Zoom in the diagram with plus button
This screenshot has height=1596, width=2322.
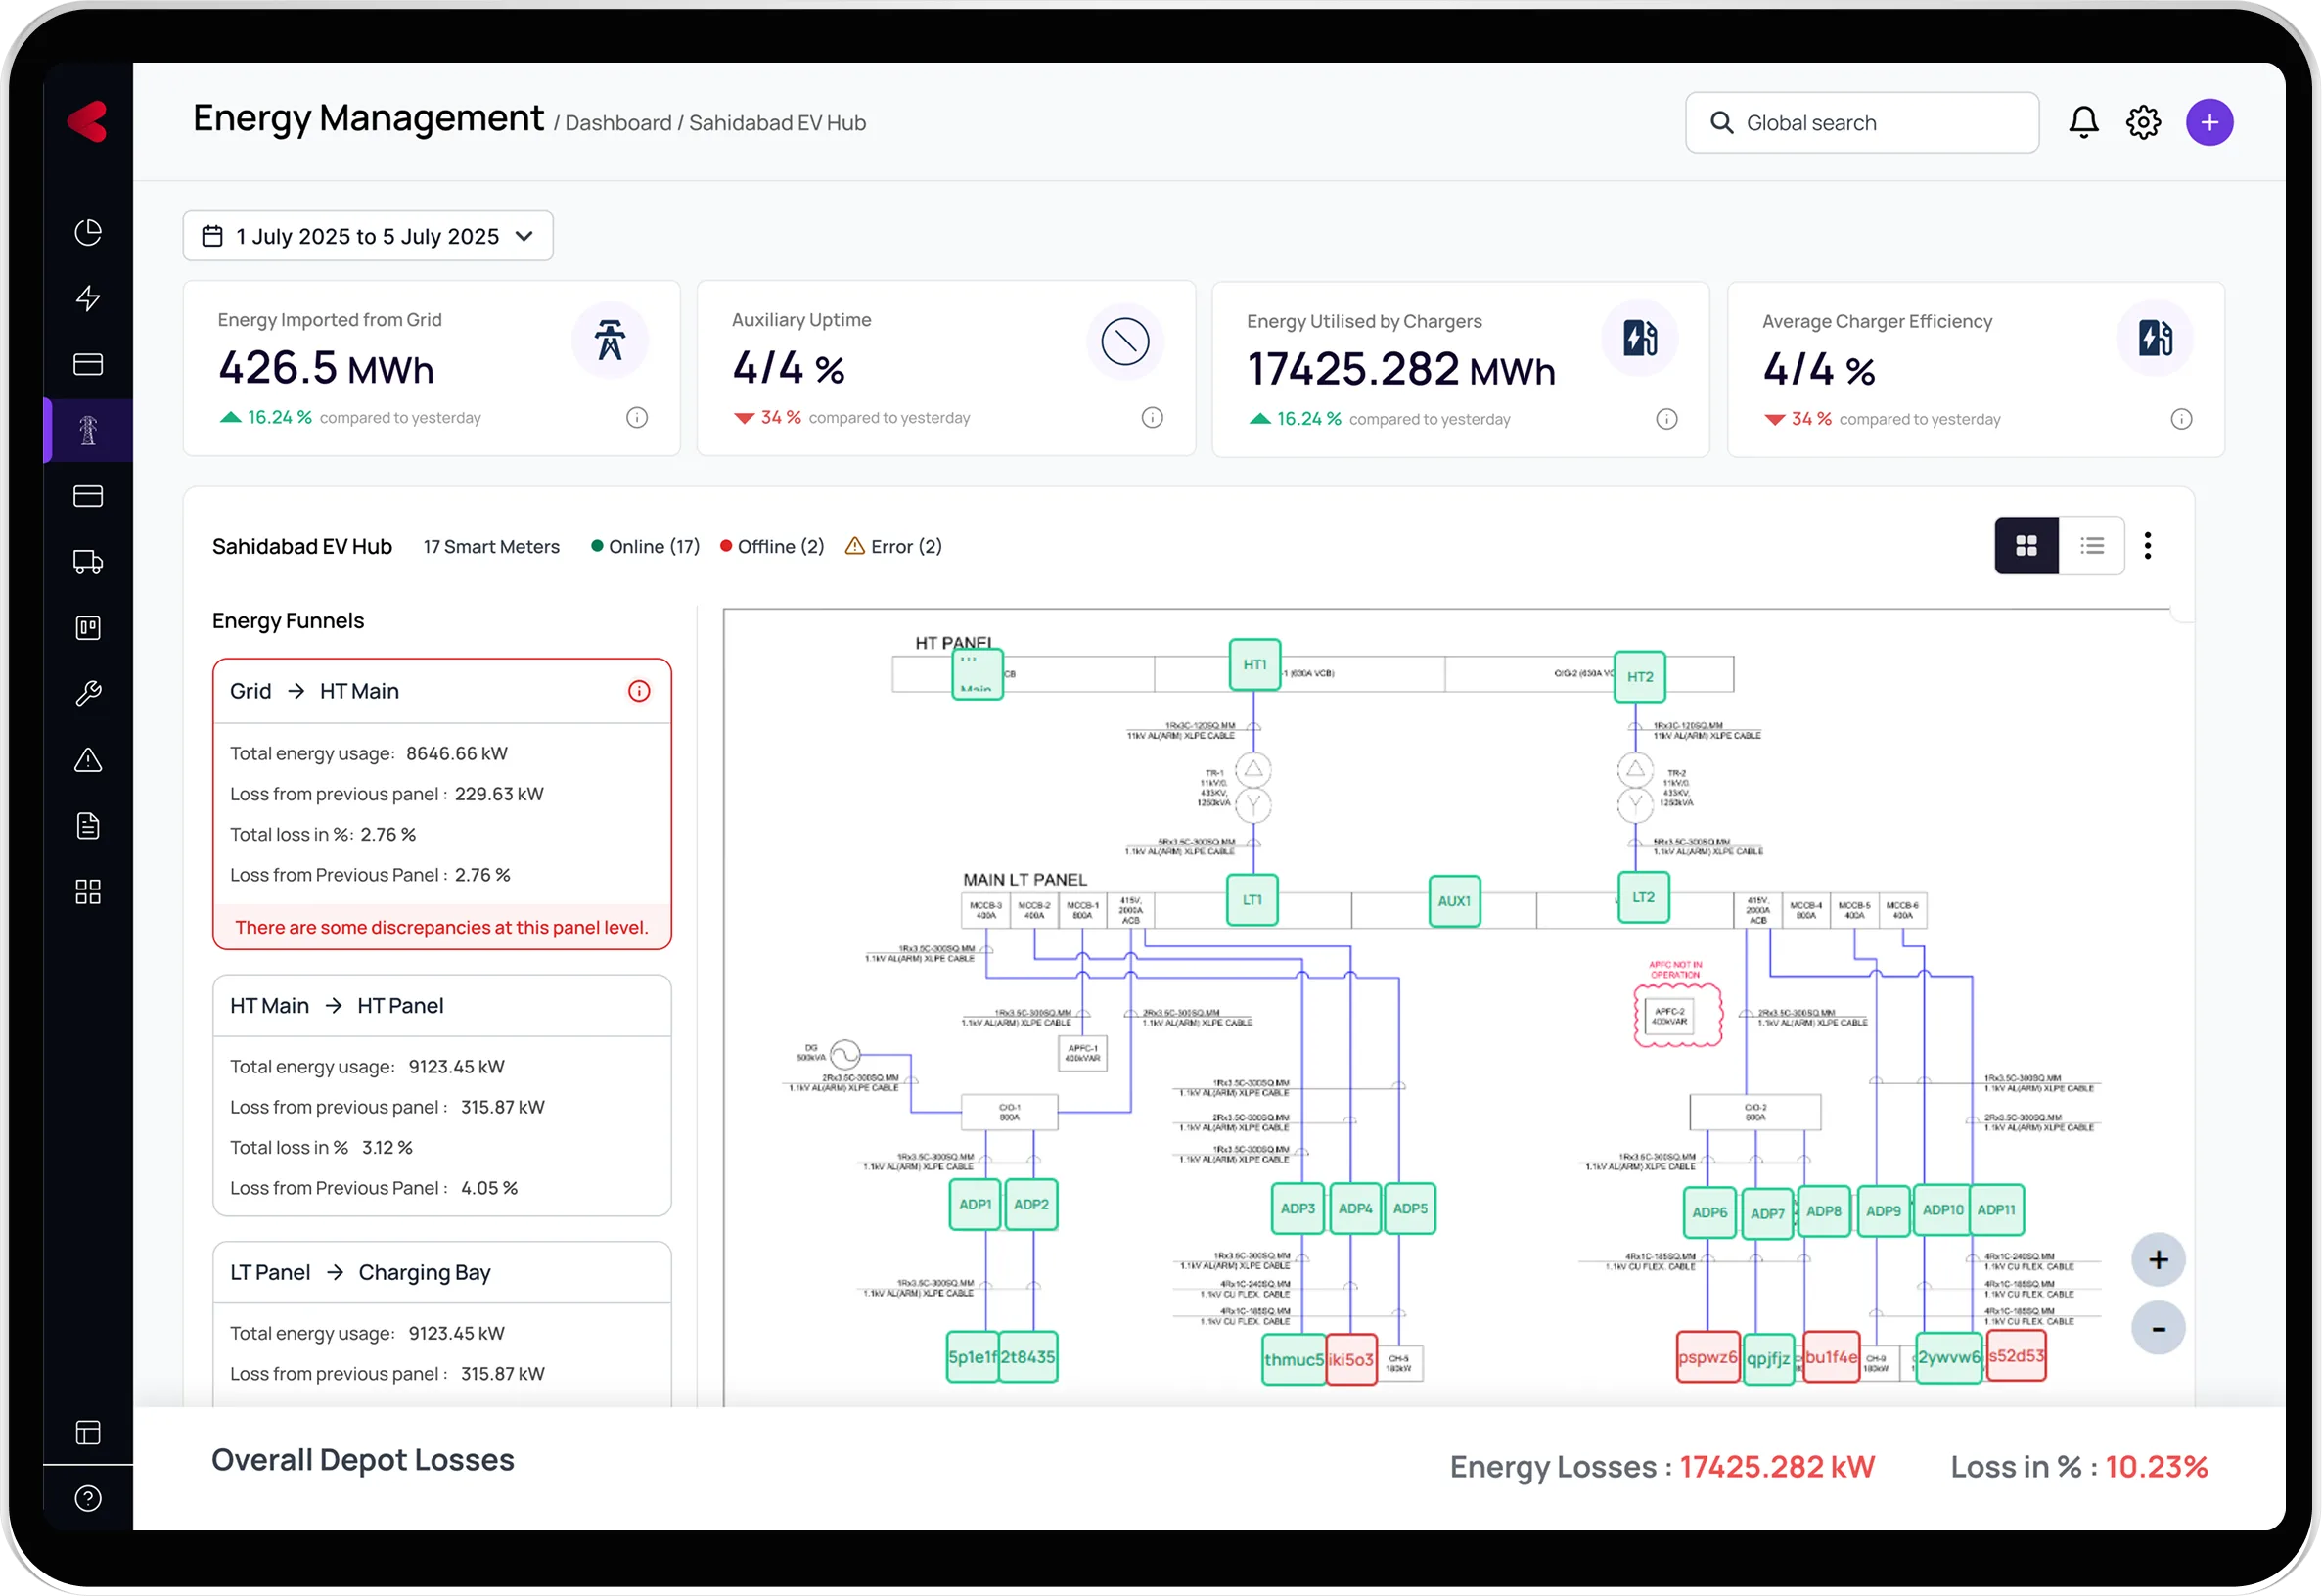coord(2158,1260)
